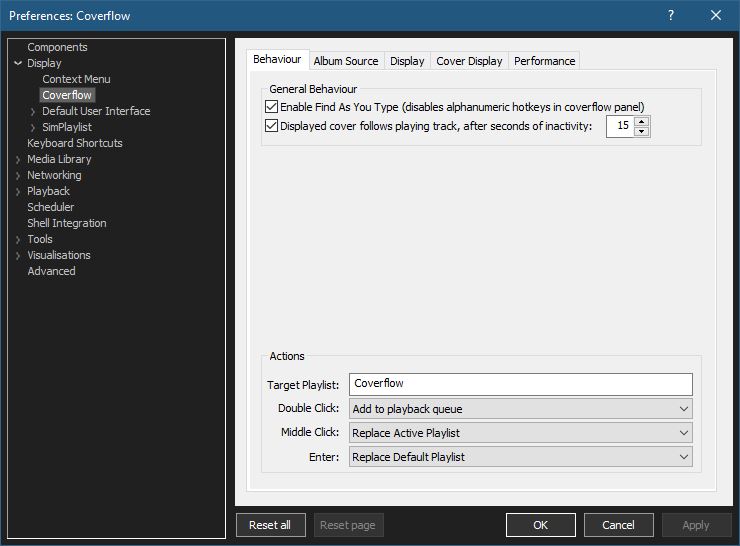Open the Double Click action dropdown

point(520,409)
